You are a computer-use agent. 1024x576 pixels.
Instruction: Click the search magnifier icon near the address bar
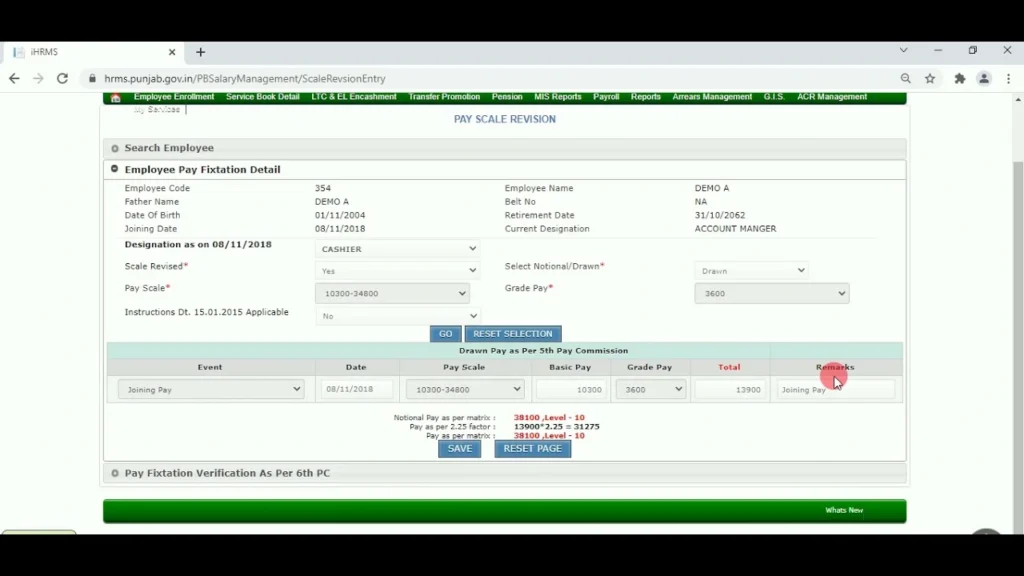point(905,77)
